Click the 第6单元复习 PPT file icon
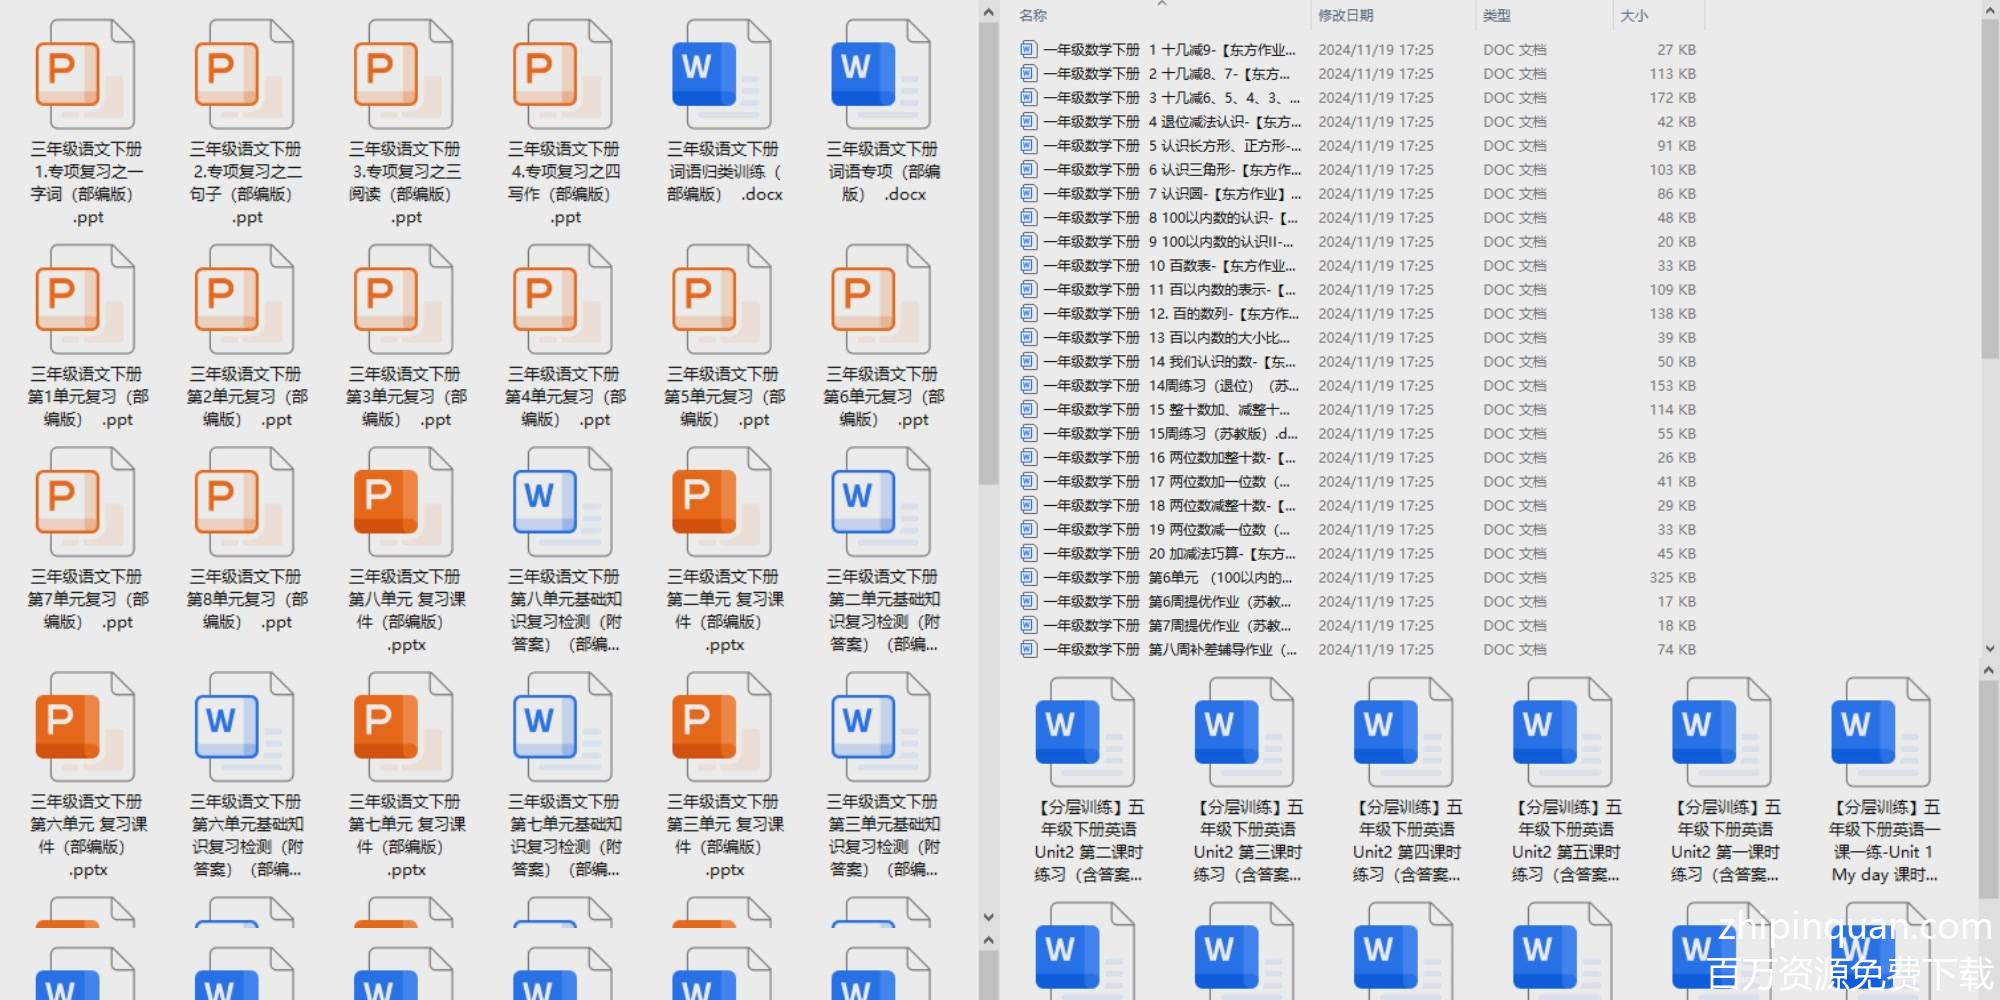Image resolution: width=2000 pixels, height=1000 pixels. (881, 300)
